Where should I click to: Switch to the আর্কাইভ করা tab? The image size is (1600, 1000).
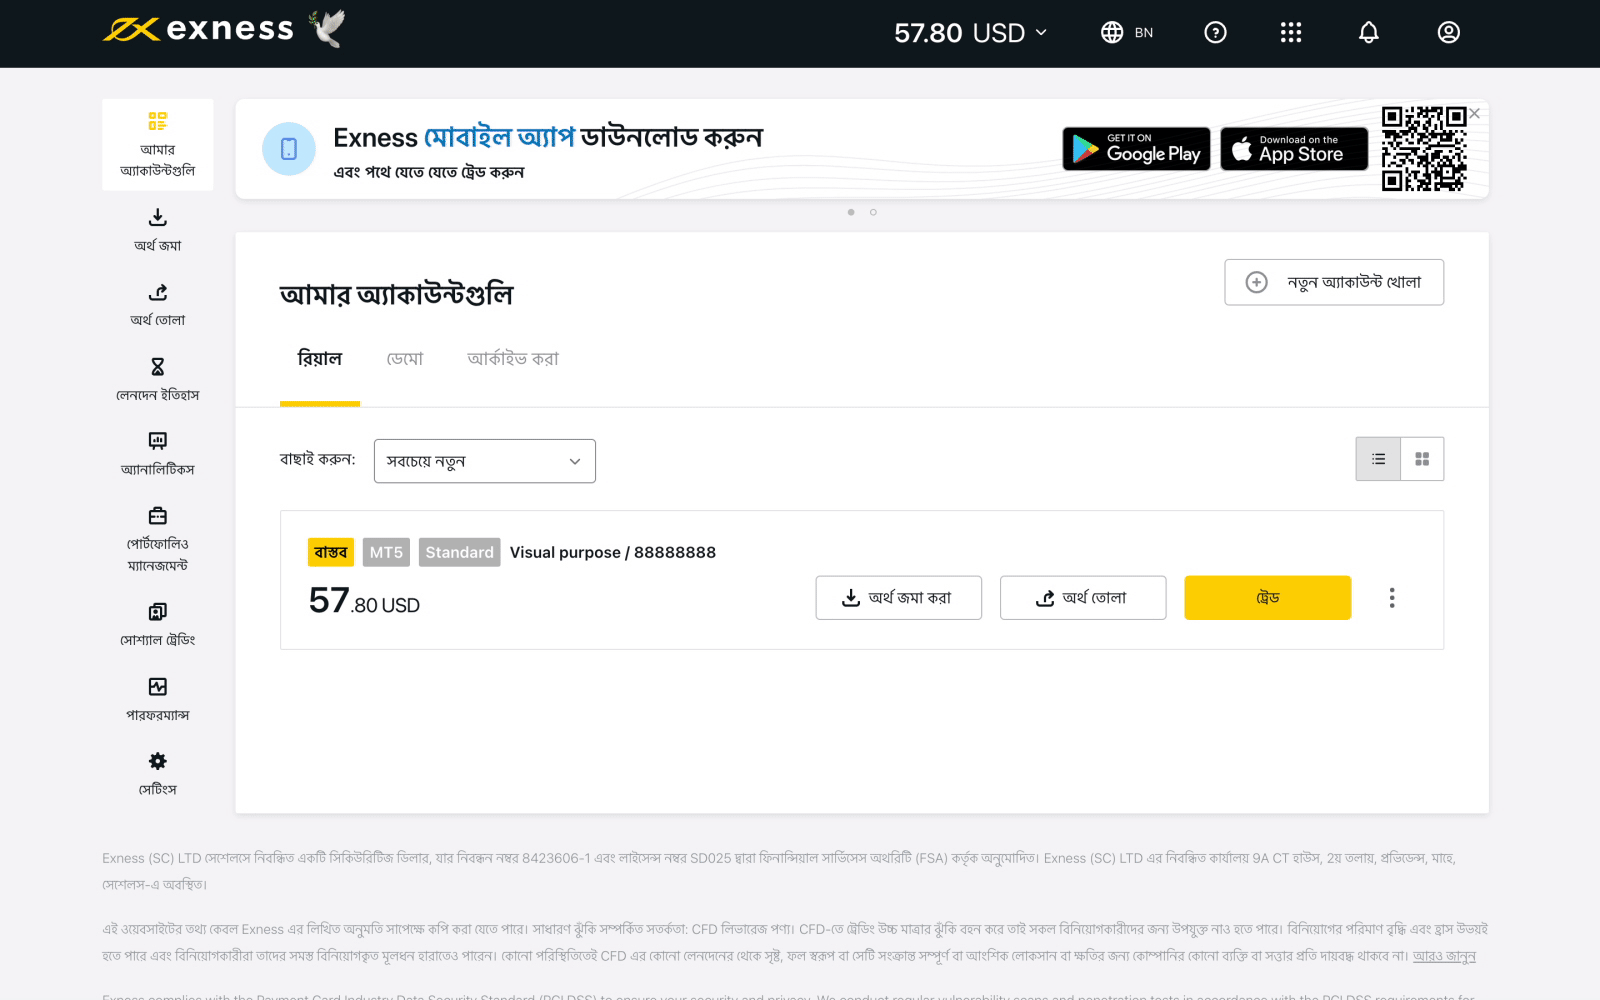(x=513, y=359)
